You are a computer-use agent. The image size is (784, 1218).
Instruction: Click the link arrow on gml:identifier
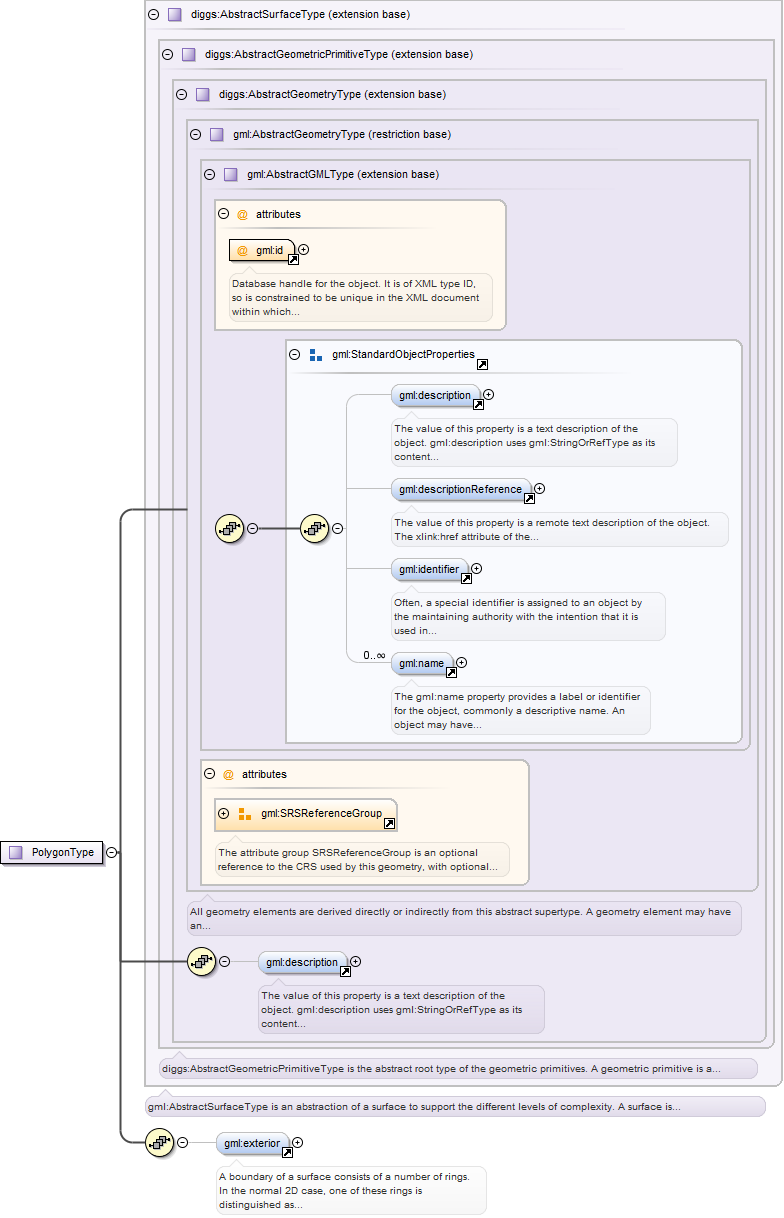click(466, 579)
